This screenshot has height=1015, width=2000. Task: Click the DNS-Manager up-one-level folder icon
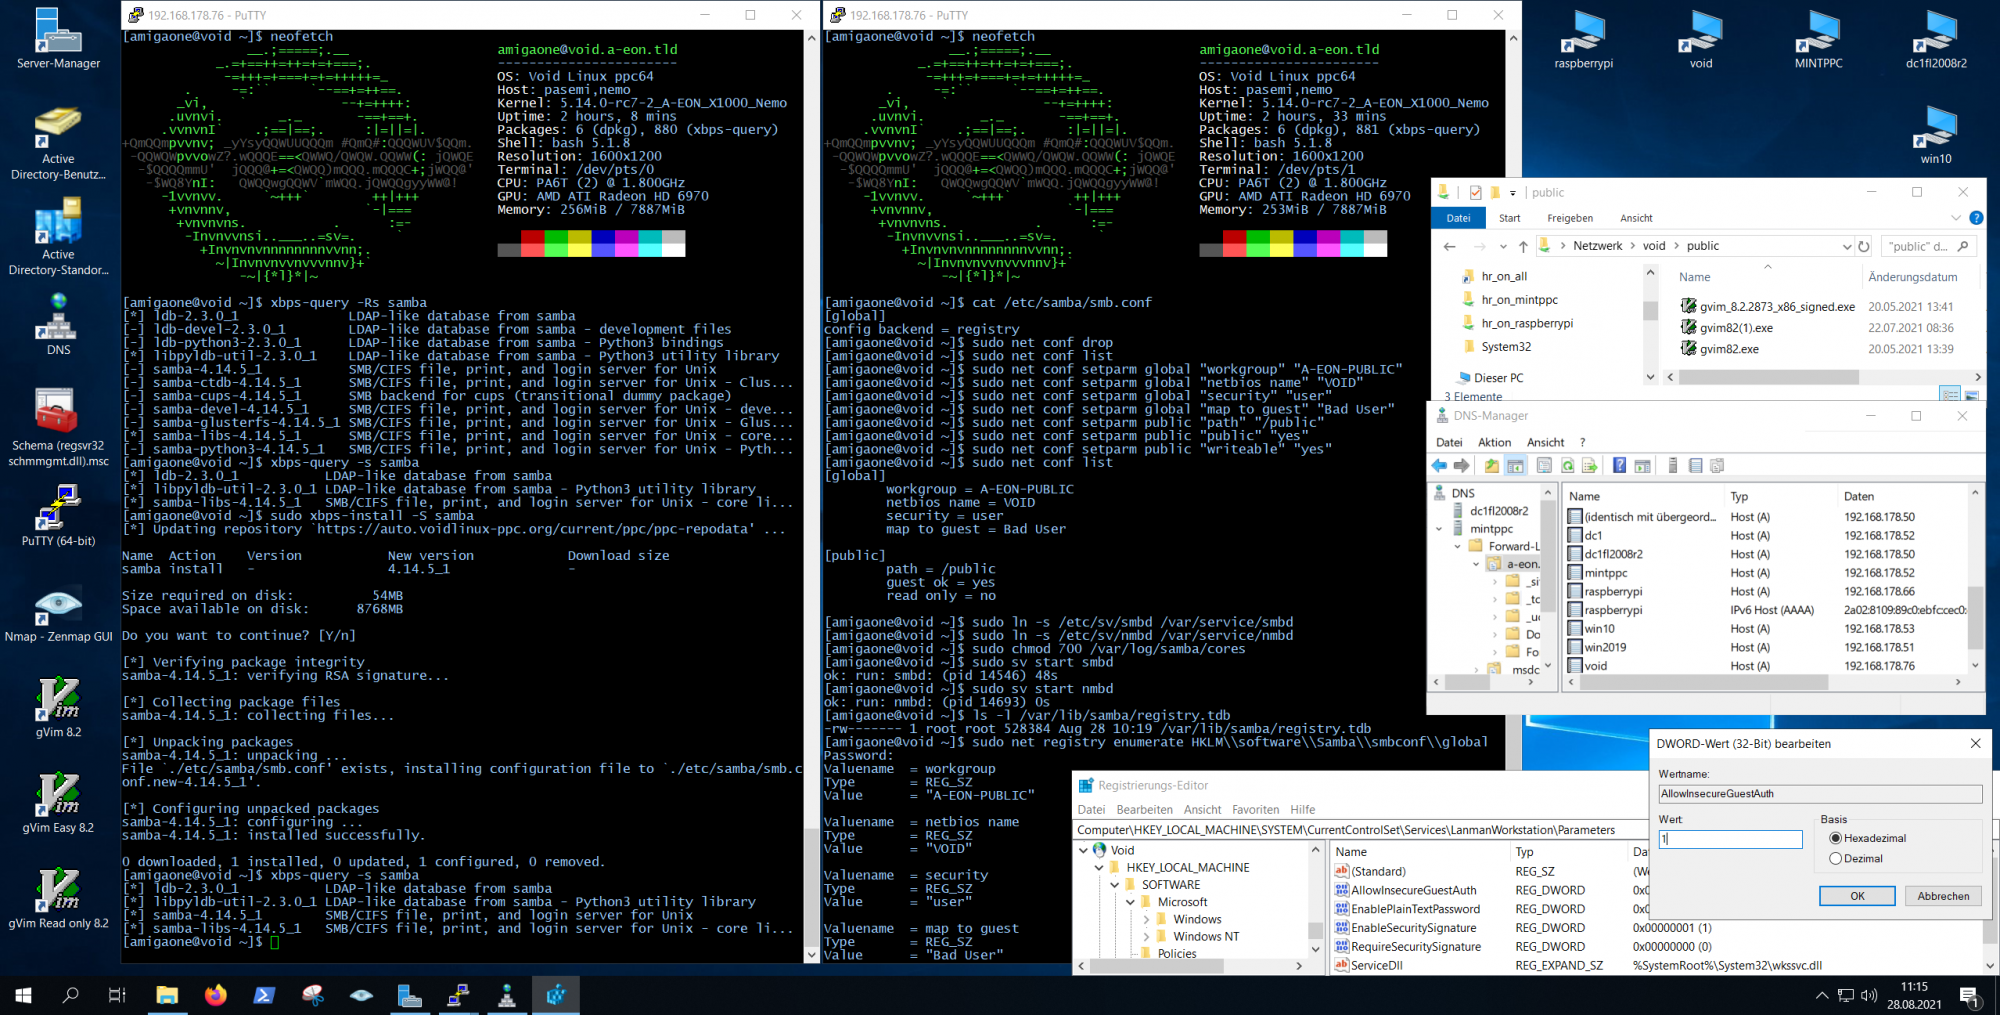coord(1491,466)
